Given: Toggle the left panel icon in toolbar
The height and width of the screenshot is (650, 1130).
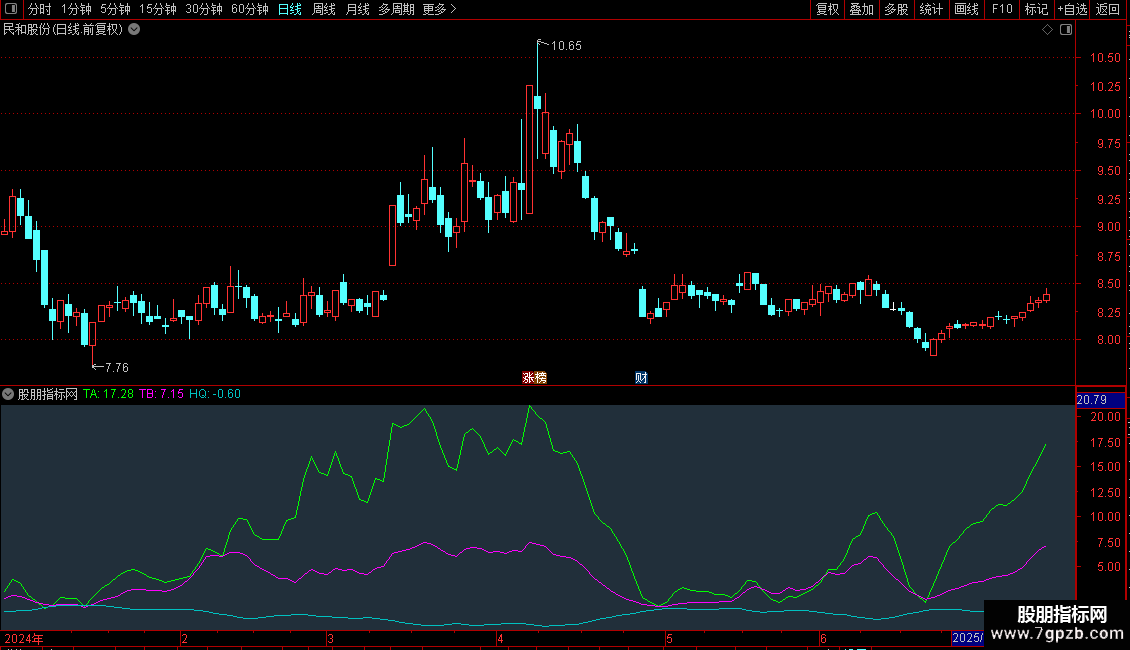Looking at the screenshot, I should (11, 9).
